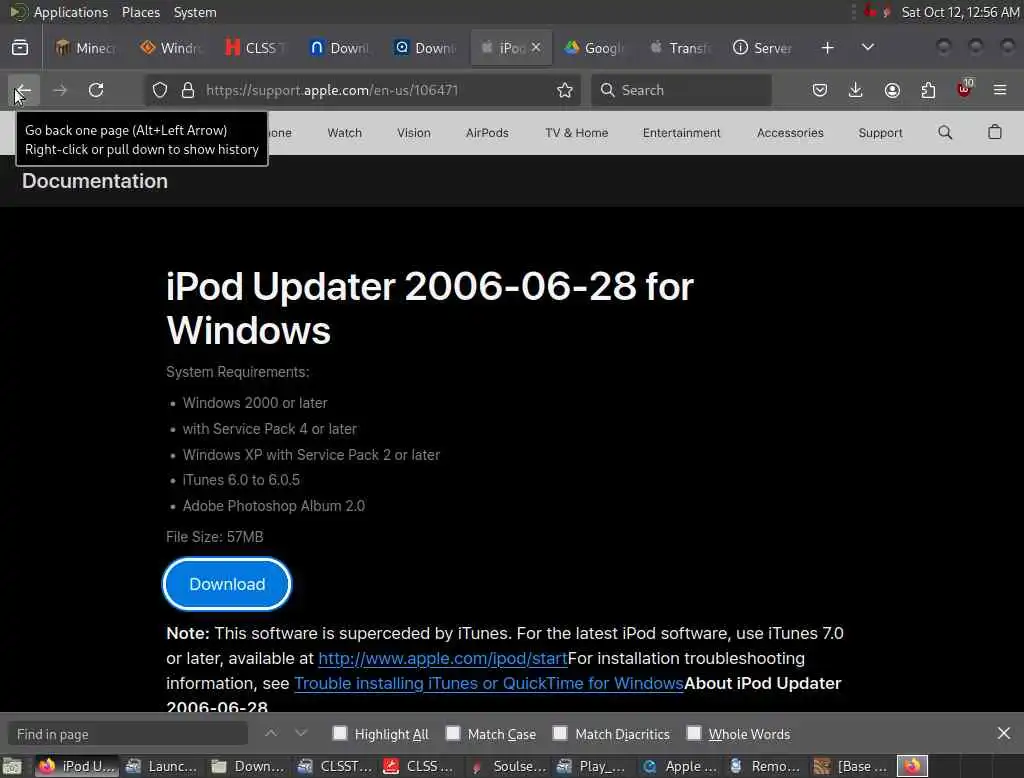Focus the Find in page field
This screenshot has width=1024, height=778.
coord(127,734)
